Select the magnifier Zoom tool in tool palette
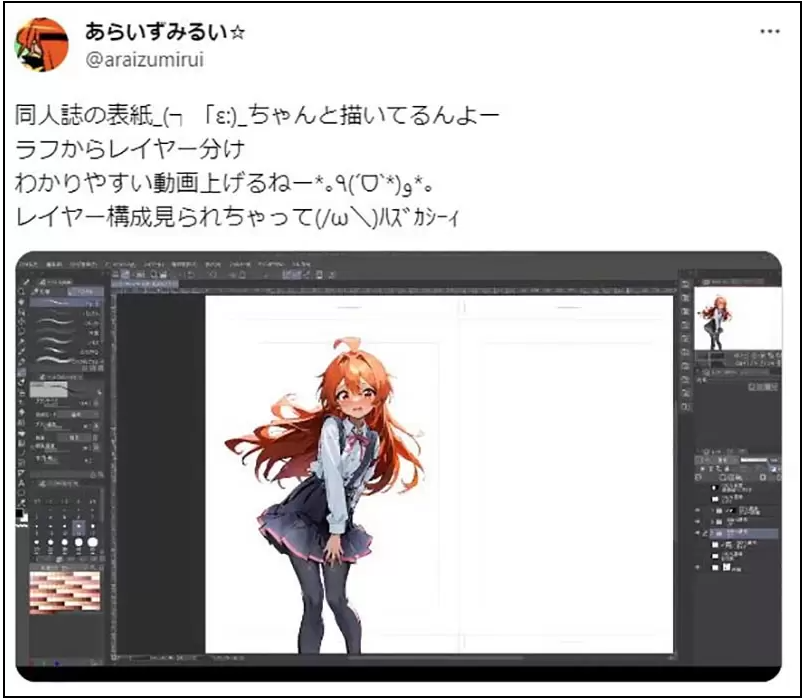 point(22,292)
